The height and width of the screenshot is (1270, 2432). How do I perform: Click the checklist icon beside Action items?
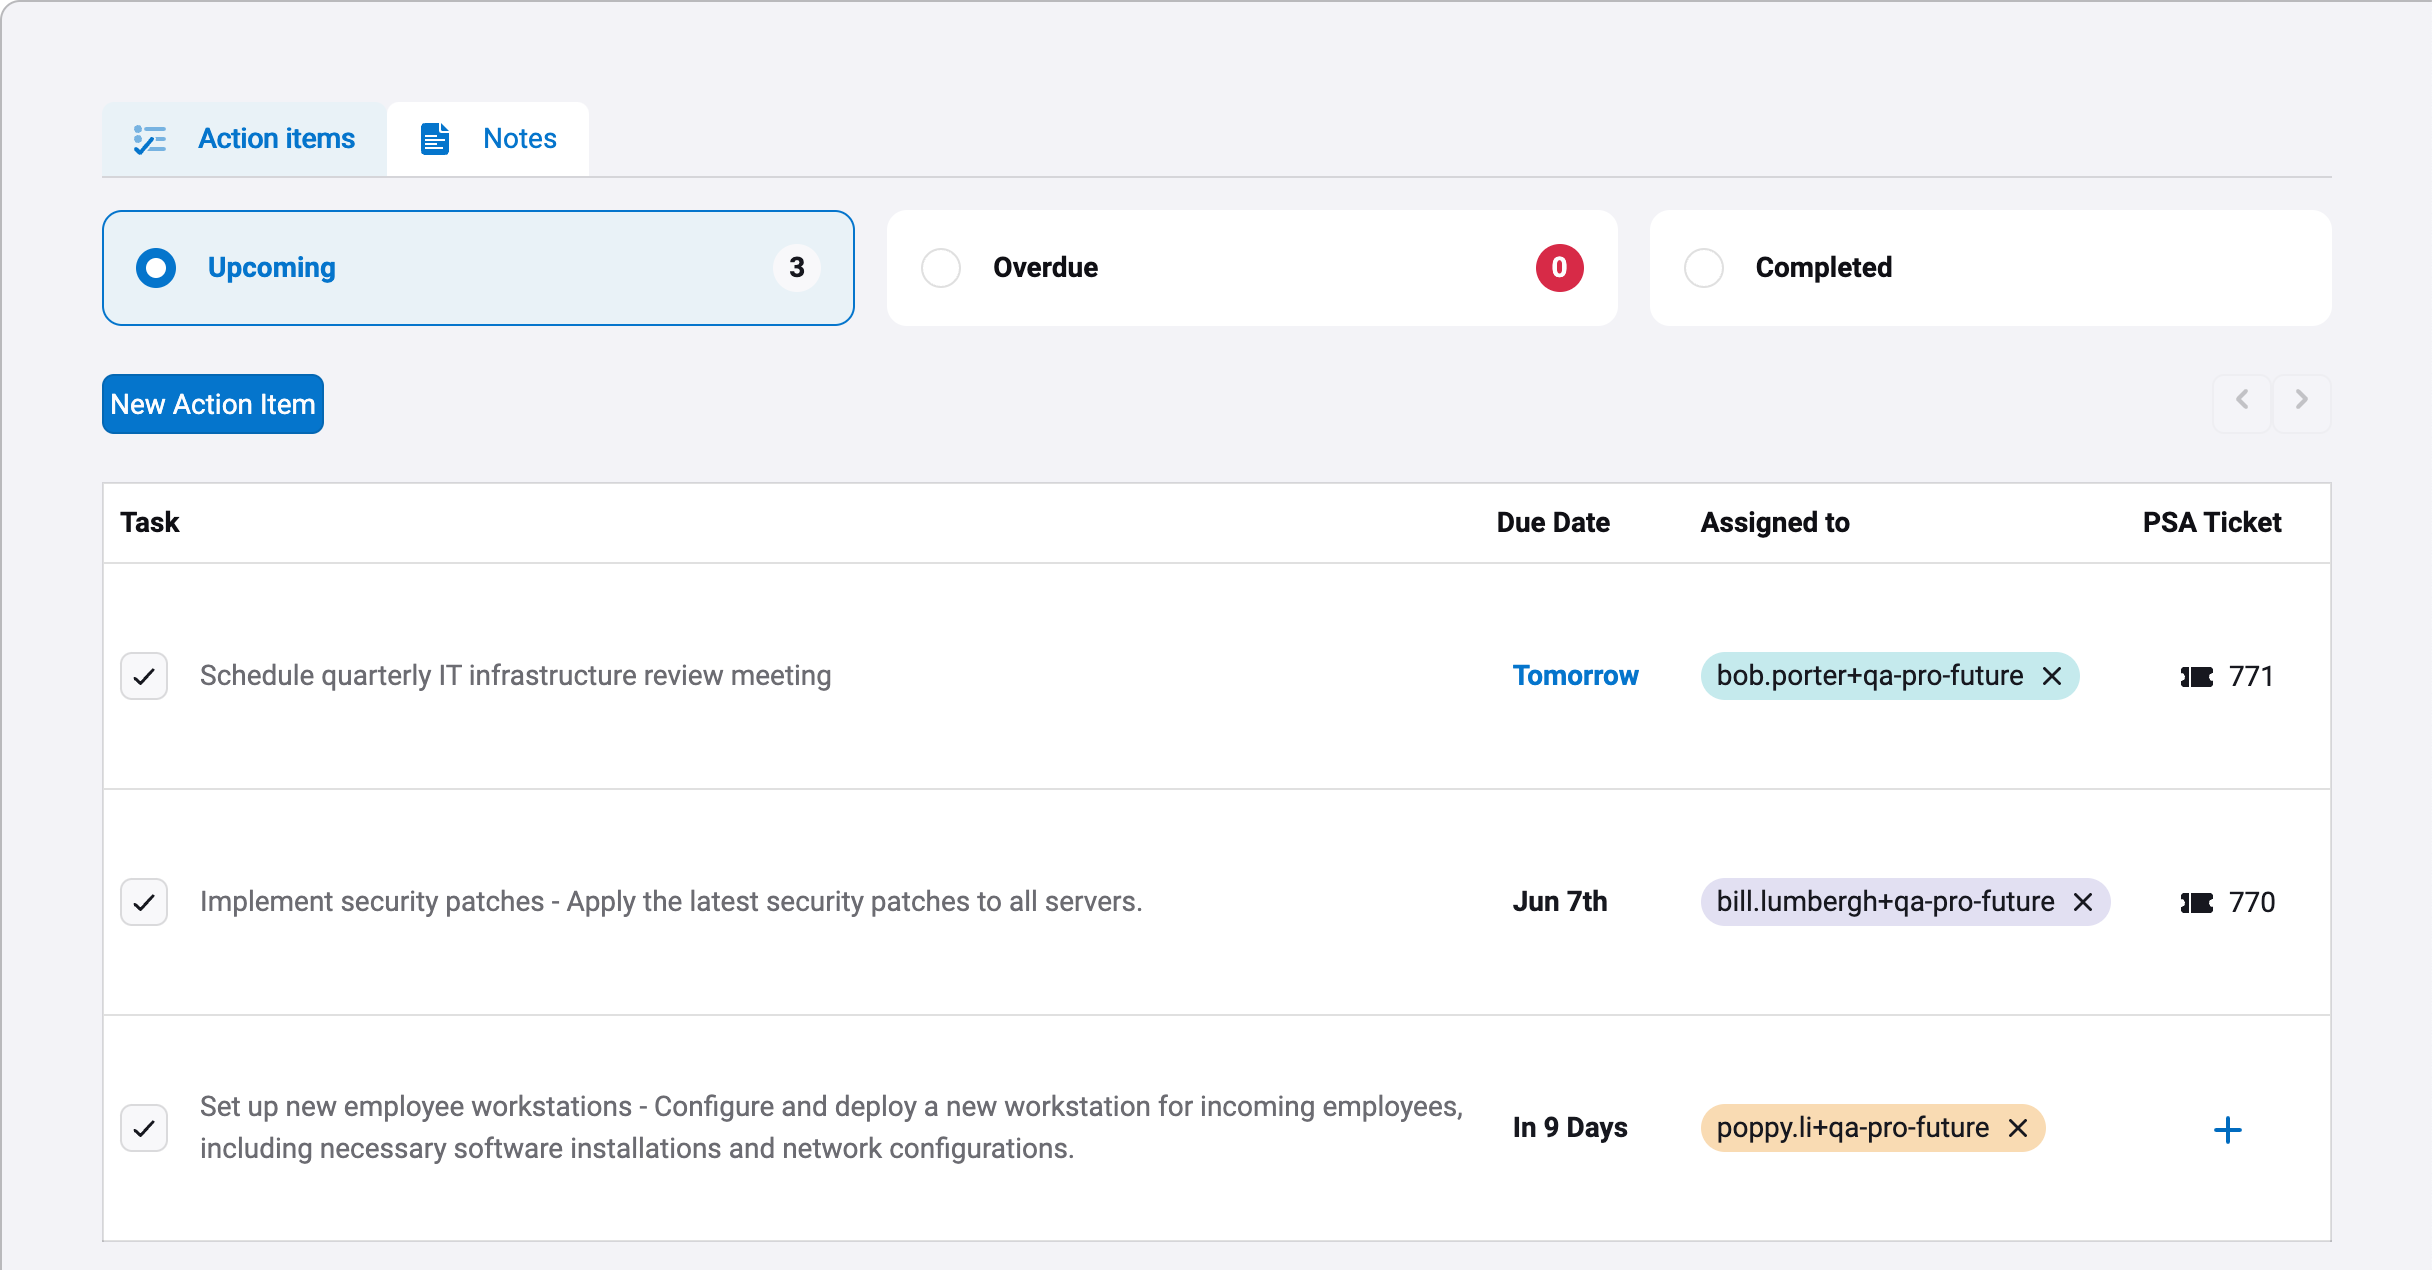point(150,139)
